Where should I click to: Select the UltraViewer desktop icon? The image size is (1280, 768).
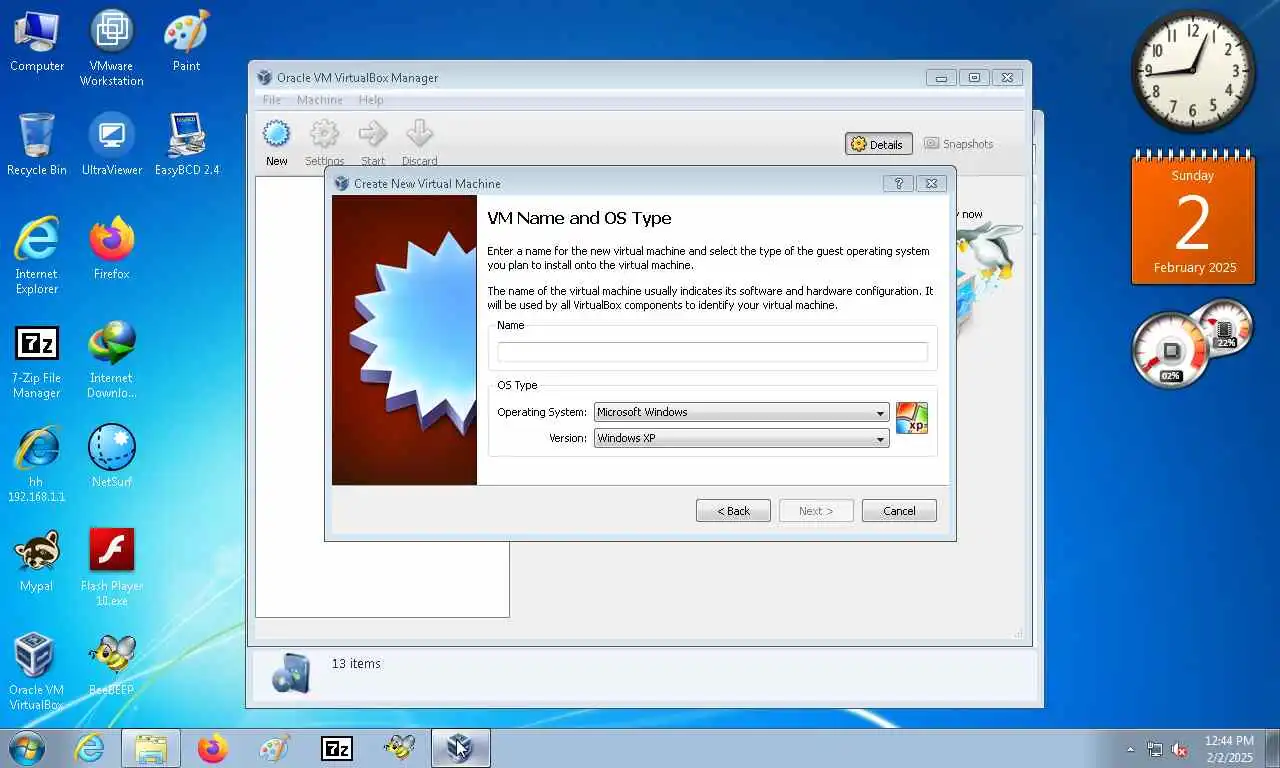tap(112, 144)
